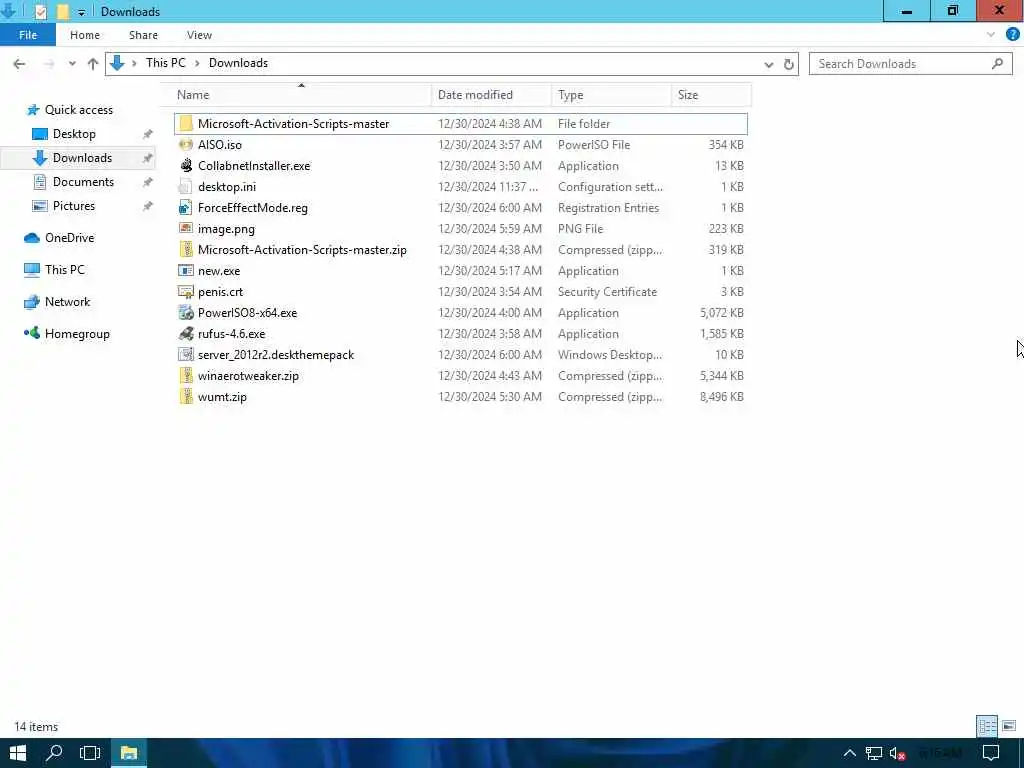Show hidden system tray icons
This screenshot has width=1024, height=768.
(850, 753)
